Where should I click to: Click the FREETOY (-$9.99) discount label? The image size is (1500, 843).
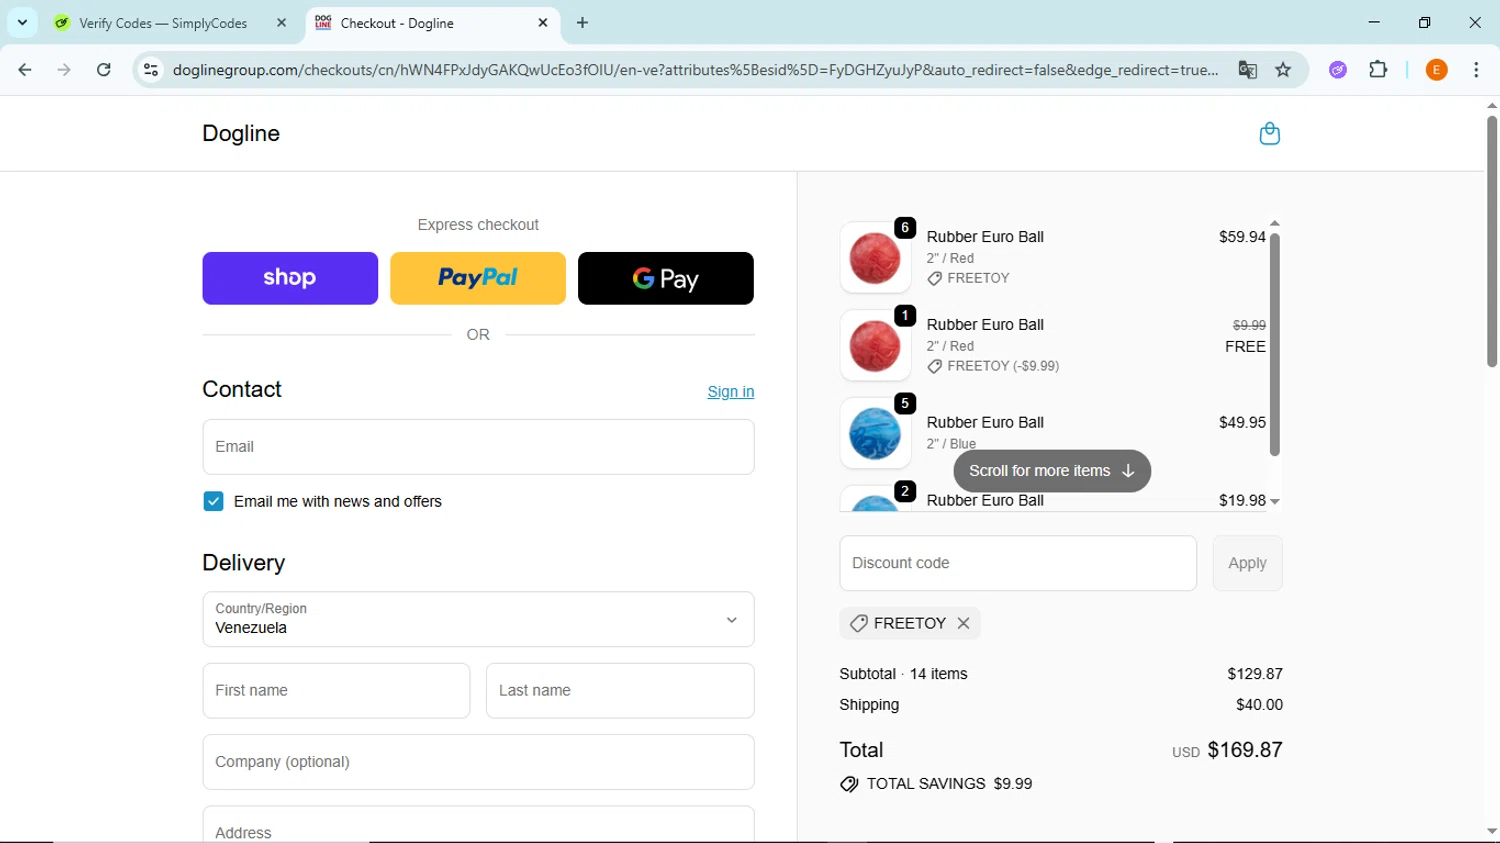pos(1003,366)
